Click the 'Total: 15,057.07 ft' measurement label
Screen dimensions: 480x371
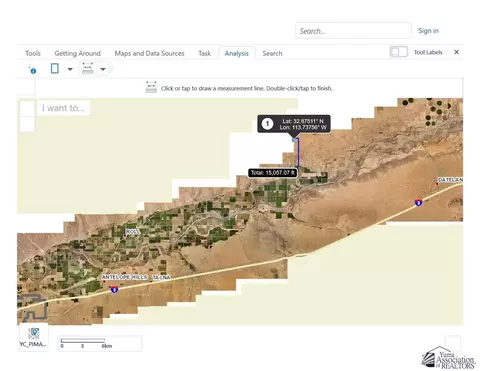click(x=273, y=173)
